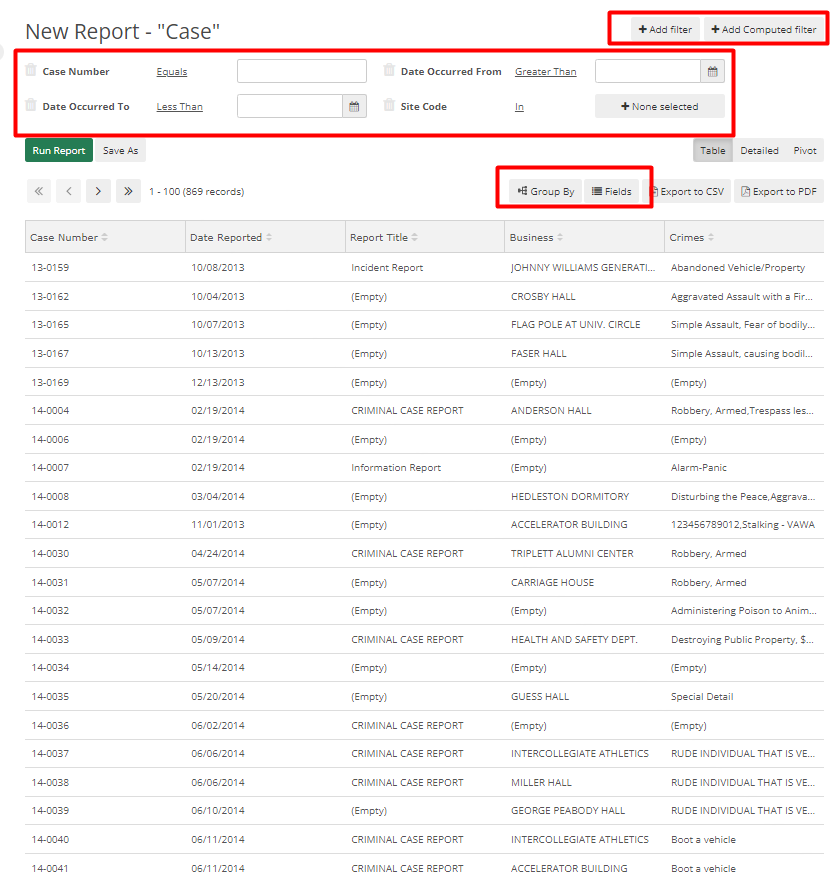Open the Group By options

(x=546, y=190)
